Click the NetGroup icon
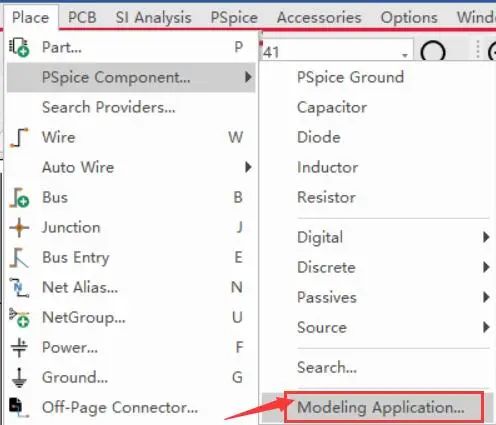 click(x=19, y=317)
